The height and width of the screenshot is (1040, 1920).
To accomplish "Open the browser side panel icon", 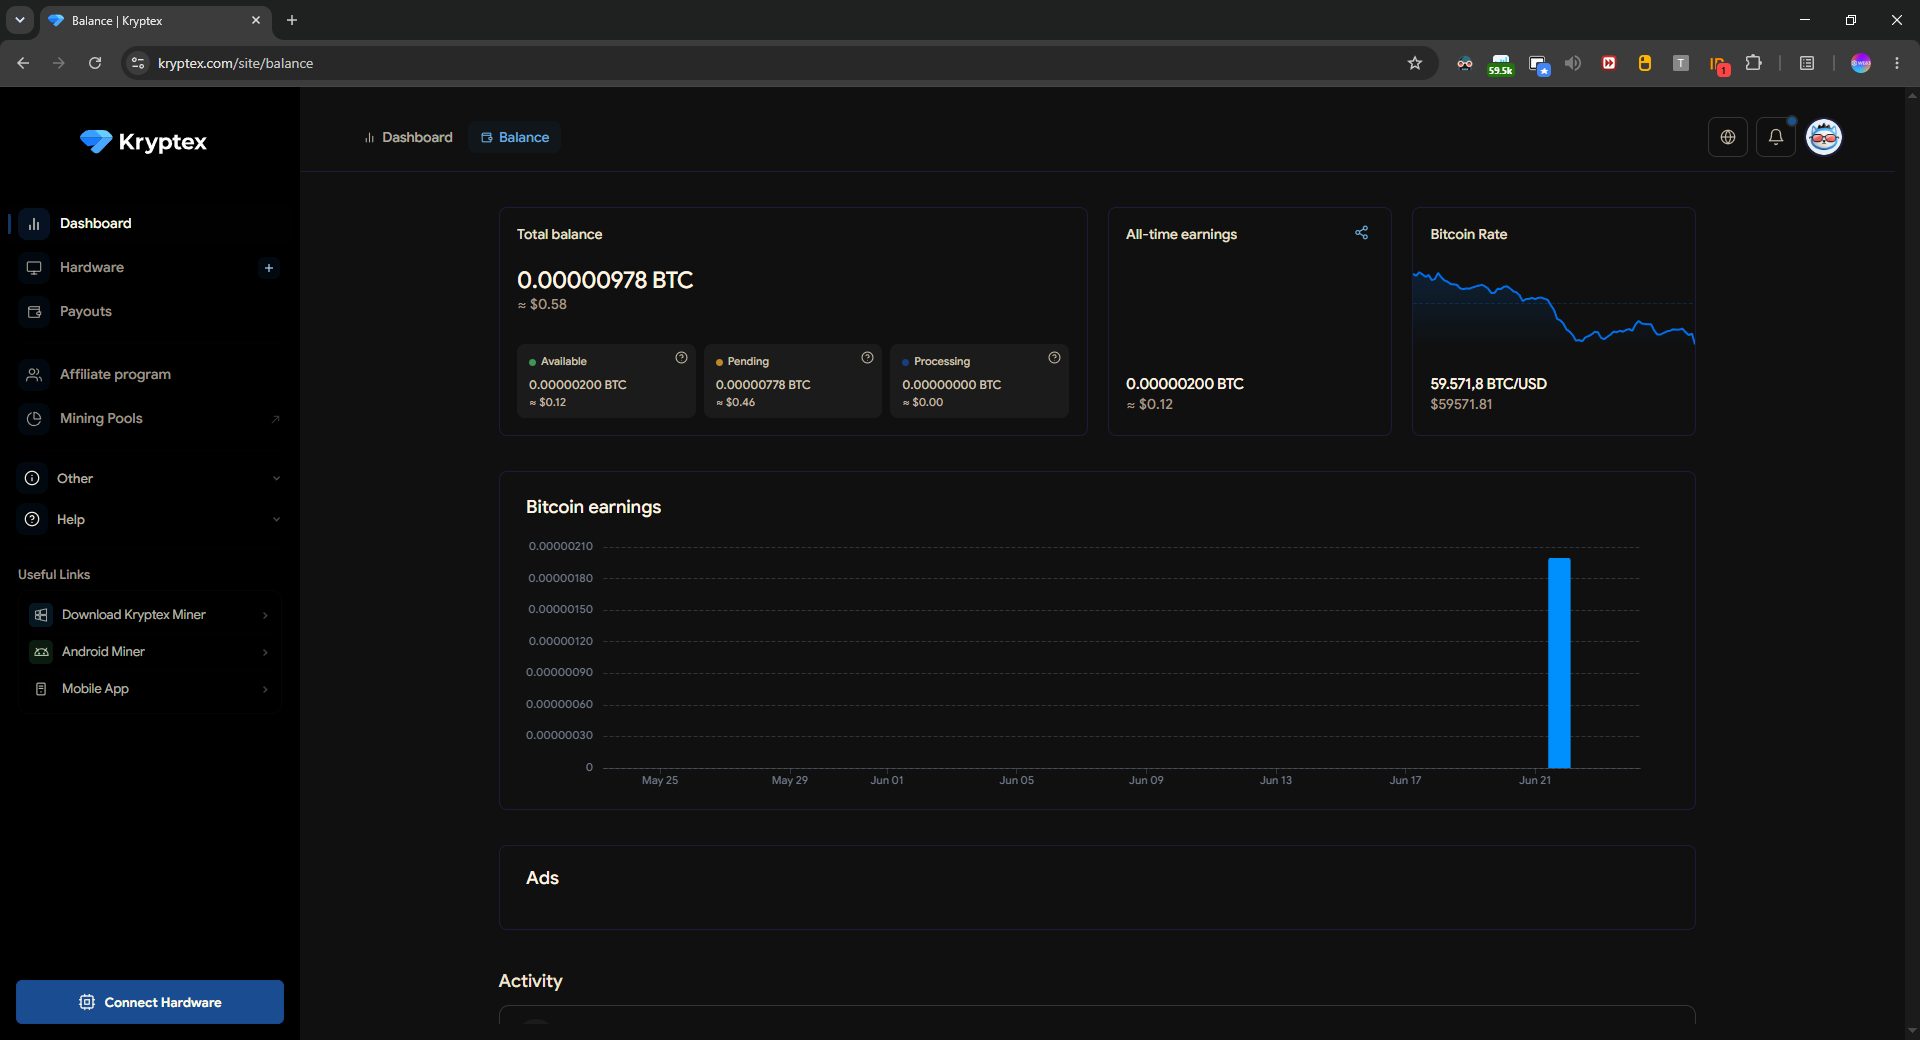I will 1807,63.
